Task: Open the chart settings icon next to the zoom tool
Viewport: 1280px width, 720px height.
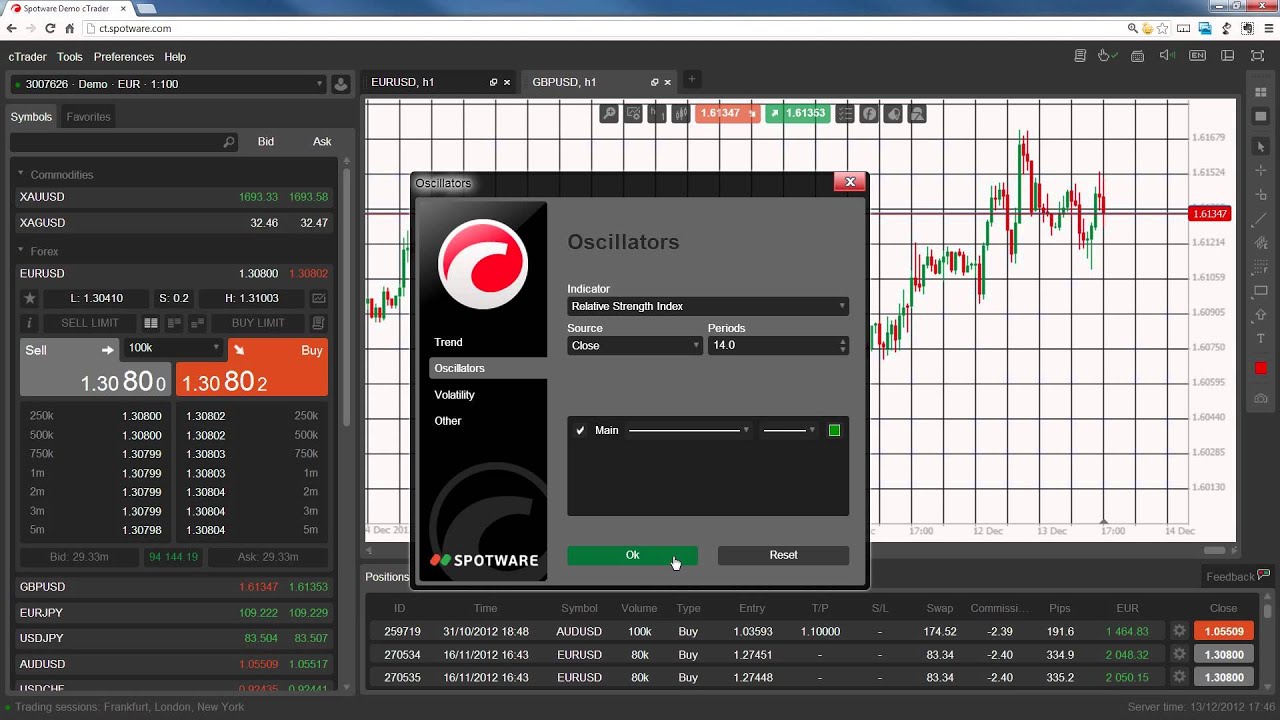Action: (633, 114)
